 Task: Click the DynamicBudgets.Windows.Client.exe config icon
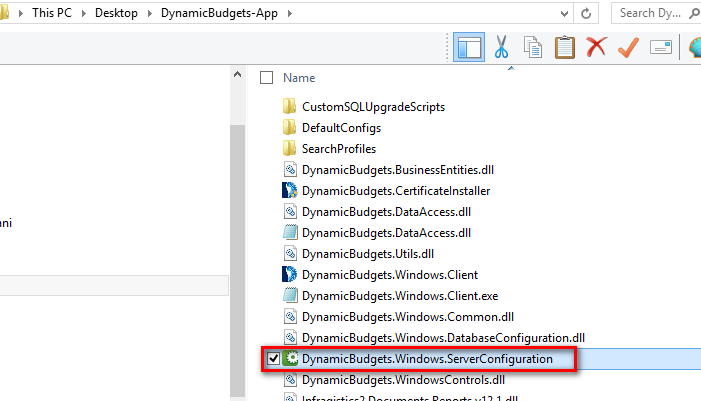tap(290, 295)
